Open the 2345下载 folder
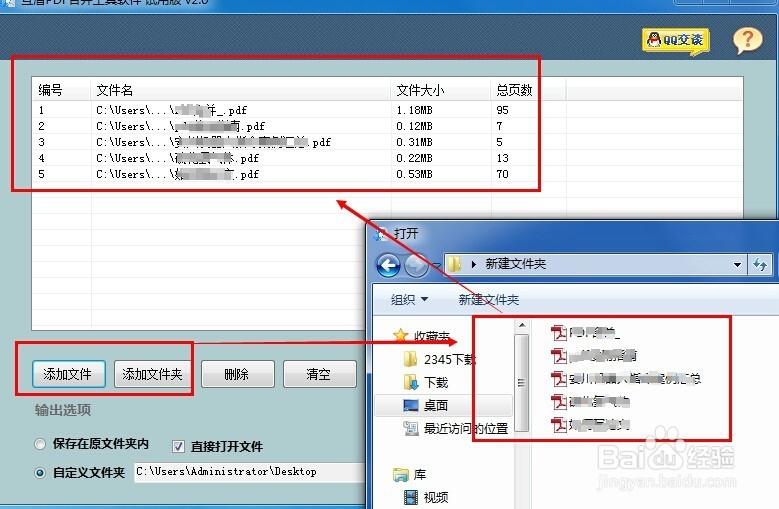Screen dimensions: 779x509 click(x=442, y=359)
